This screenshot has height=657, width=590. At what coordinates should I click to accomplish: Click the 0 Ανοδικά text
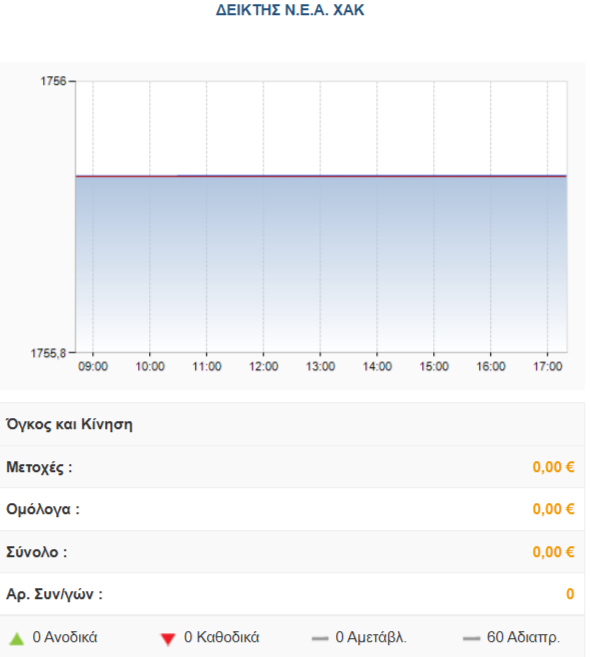click(x=65, y=637)
